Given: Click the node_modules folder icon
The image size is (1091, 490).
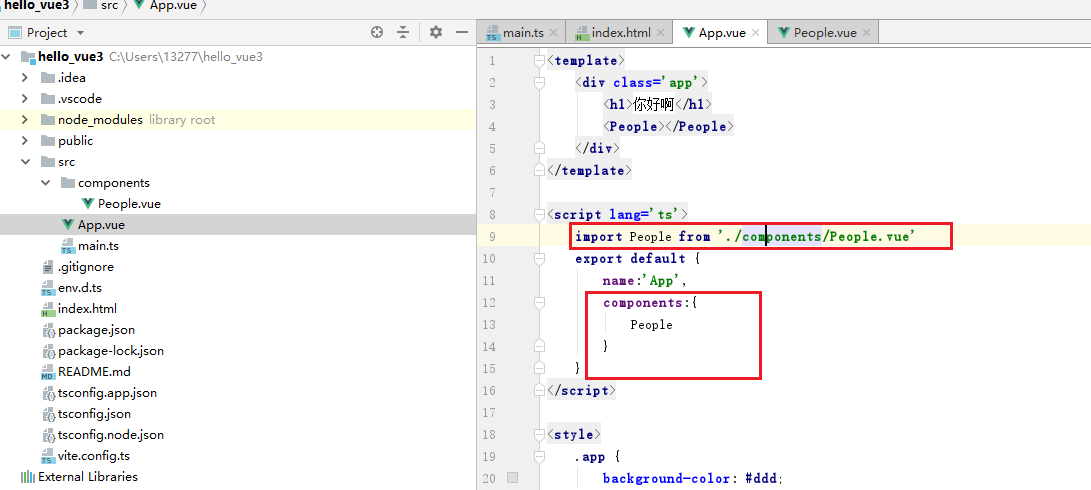Looking at the screenshot, I should (x=47, y=120).
